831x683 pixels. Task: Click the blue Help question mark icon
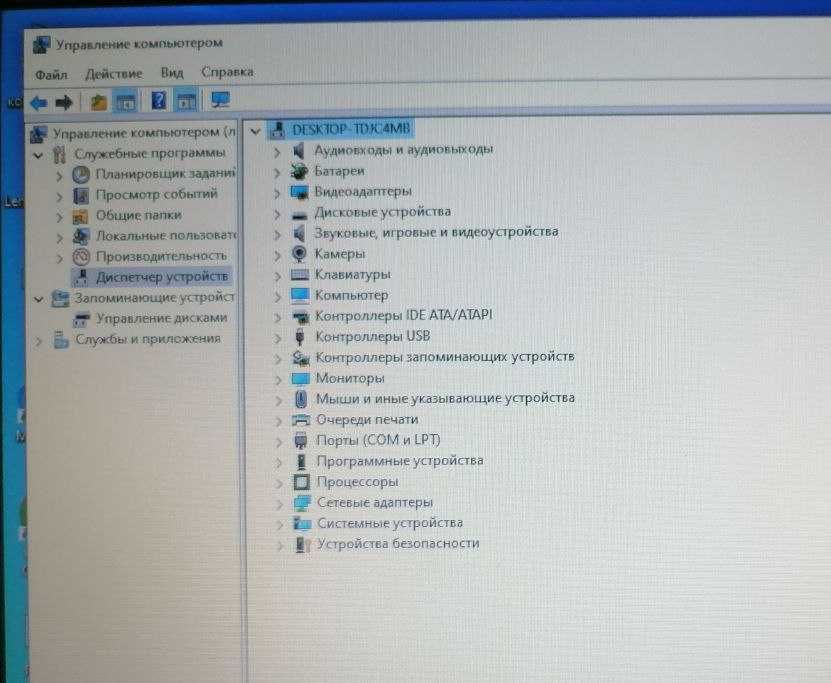(158, 100)
